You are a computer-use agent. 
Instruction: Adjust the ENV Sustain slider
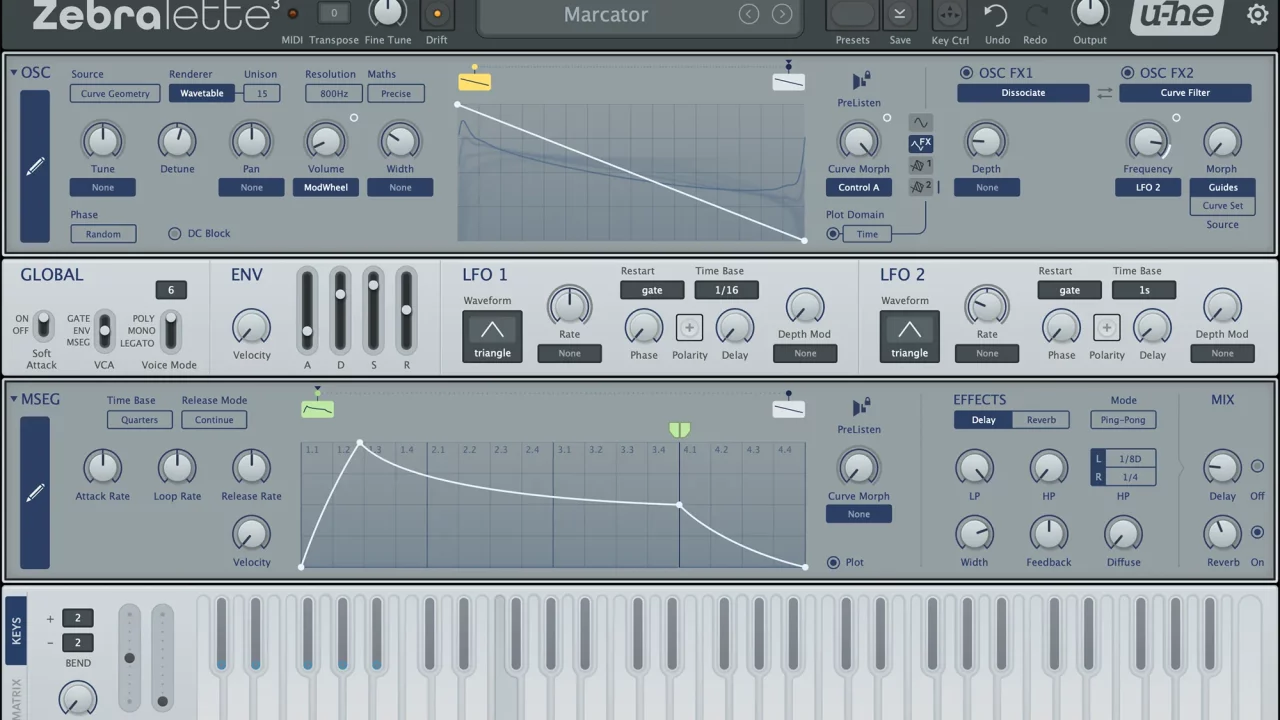(373, 309)
